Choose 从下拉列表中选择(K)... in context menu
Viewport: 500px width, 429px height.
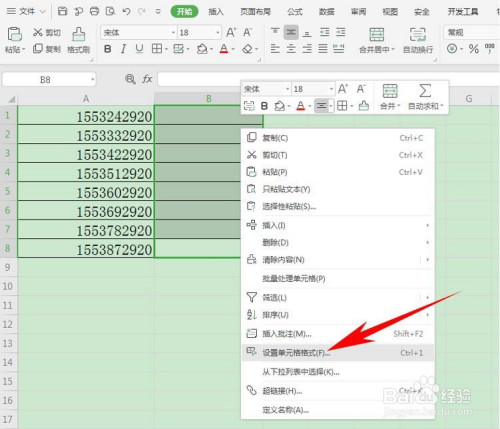pos(338,372)
